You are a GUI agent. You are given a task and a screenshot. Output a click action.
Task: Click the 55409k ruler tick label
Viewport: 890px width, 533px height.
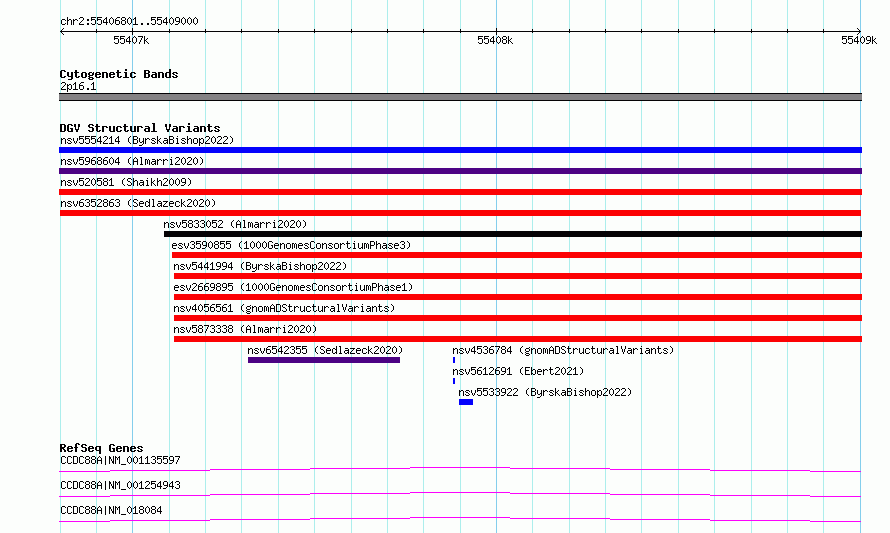[859, 40]
